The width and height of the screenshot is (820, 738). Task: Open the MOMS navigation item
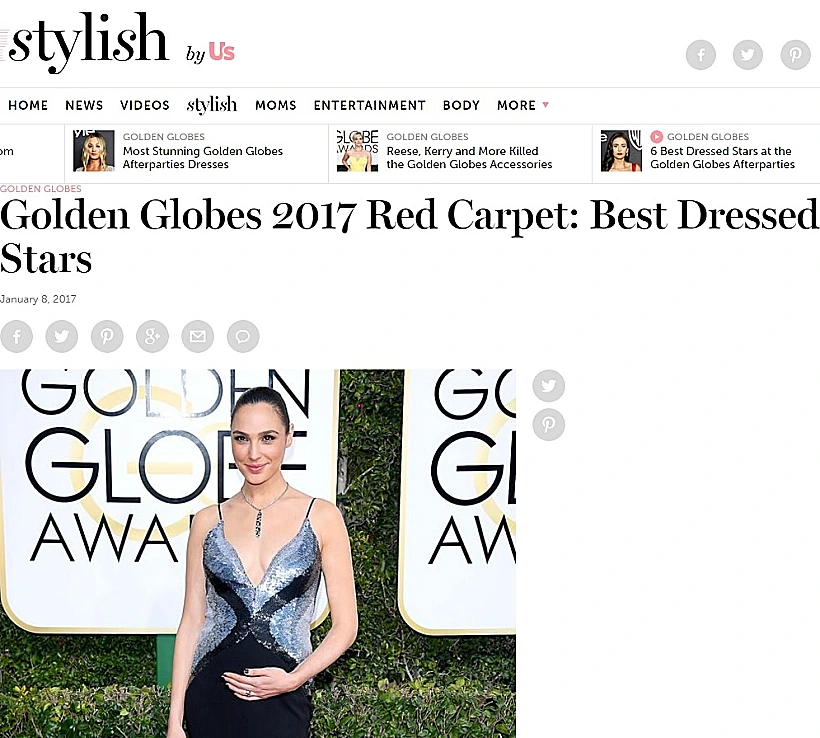coord(276,105)
